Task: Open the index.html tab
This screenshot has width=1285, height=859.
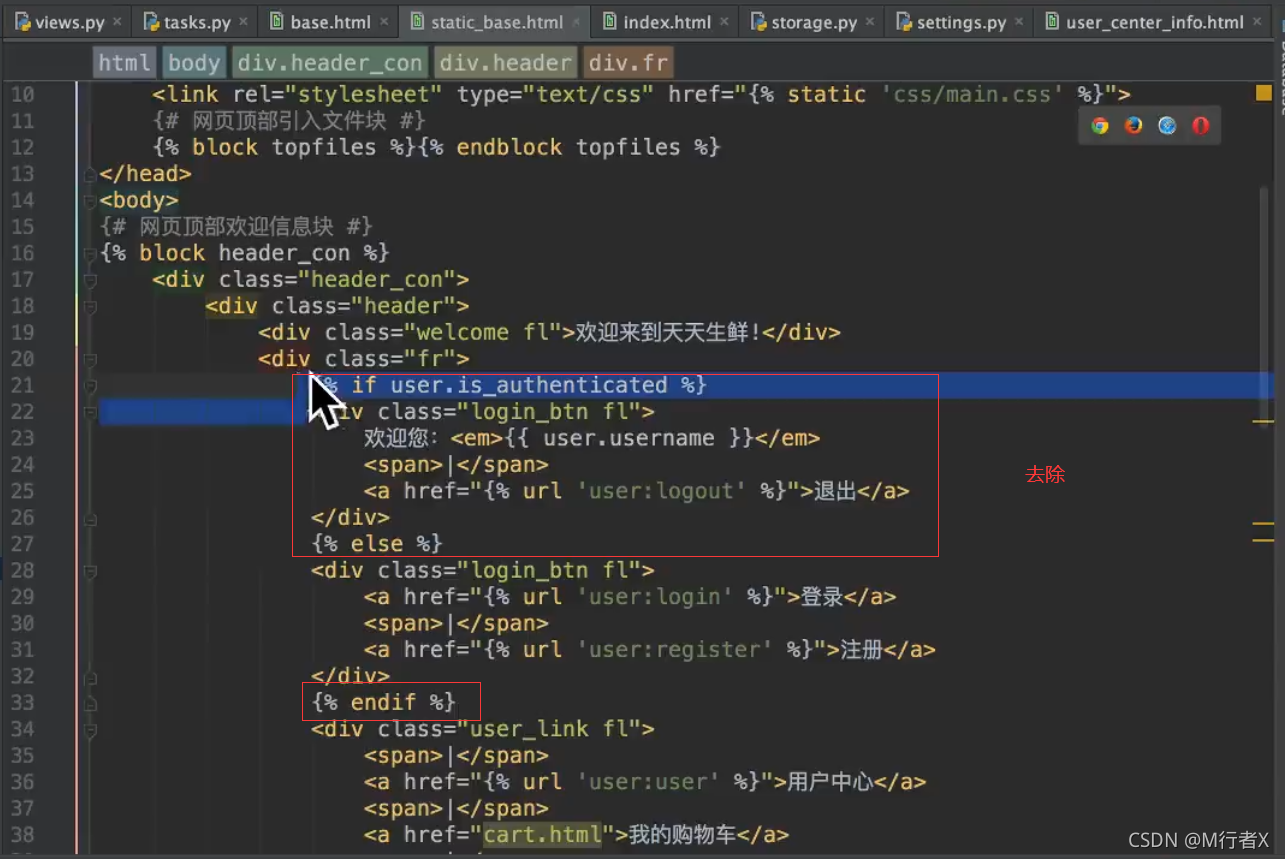Action: pyautogui.click(x=666, y=21)
